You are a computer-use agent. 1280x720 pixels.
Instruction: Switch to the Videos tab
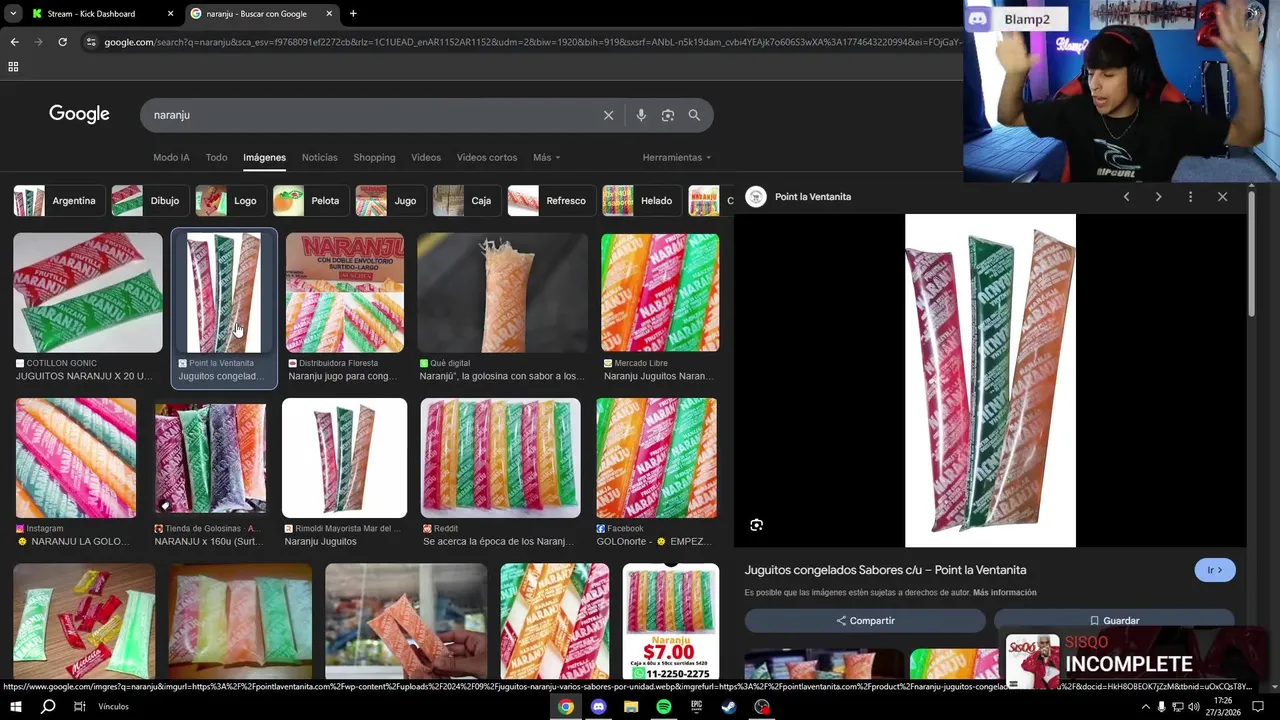426,157
